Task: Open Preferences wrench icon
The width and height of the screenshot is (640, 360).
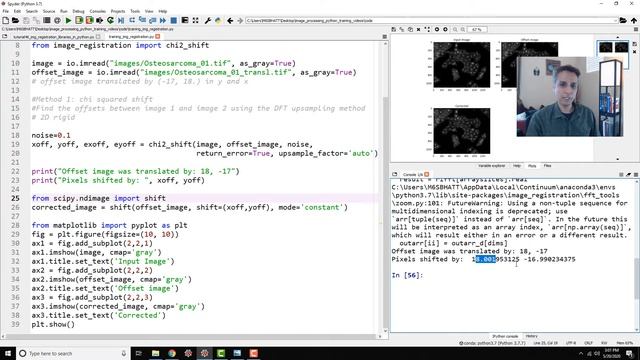Action: (x=208, y=20)
